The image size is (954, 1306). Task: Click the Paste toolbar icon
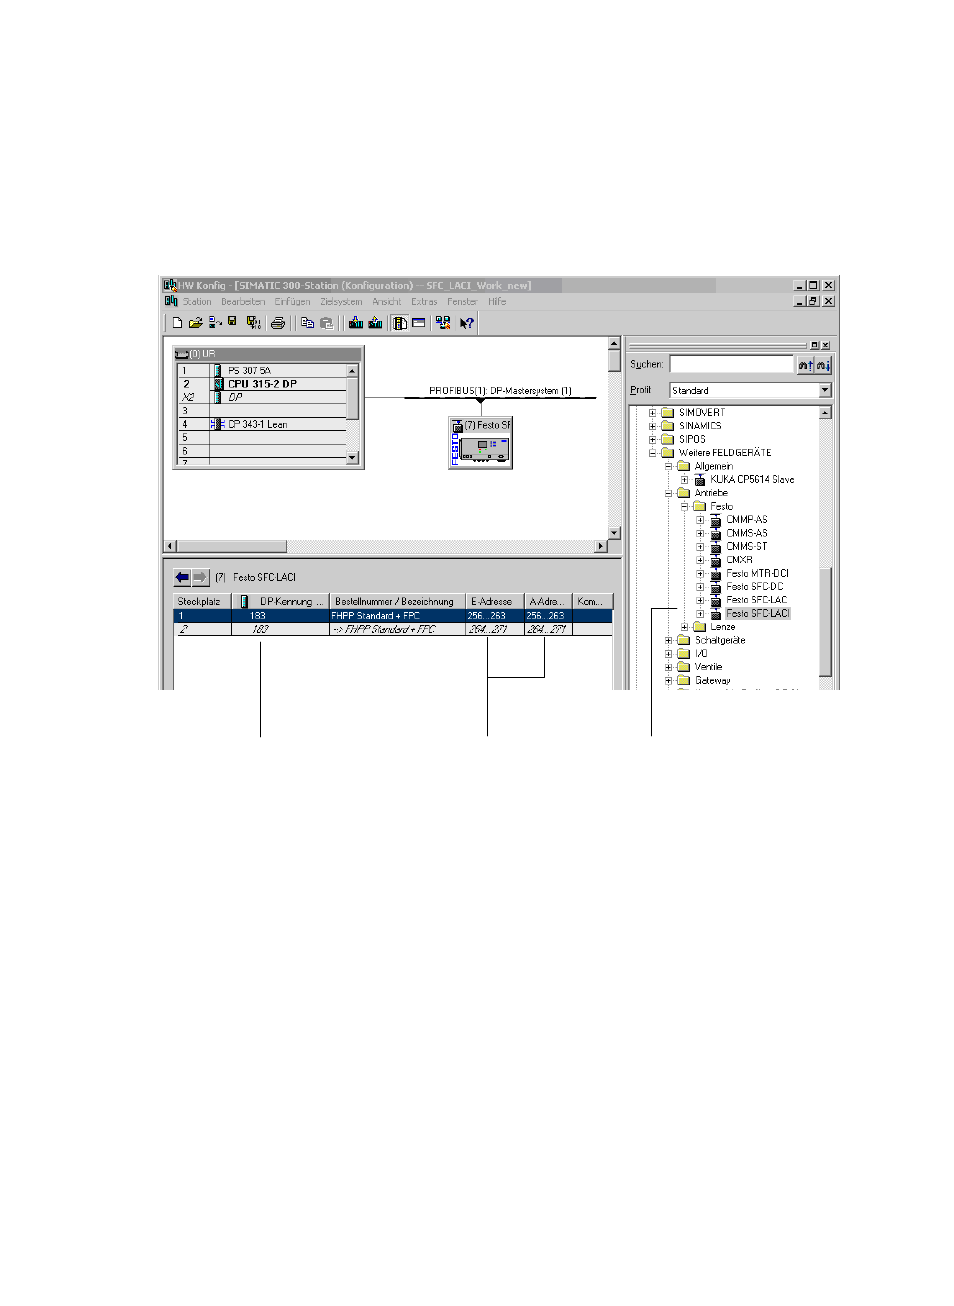coord(326,323)
